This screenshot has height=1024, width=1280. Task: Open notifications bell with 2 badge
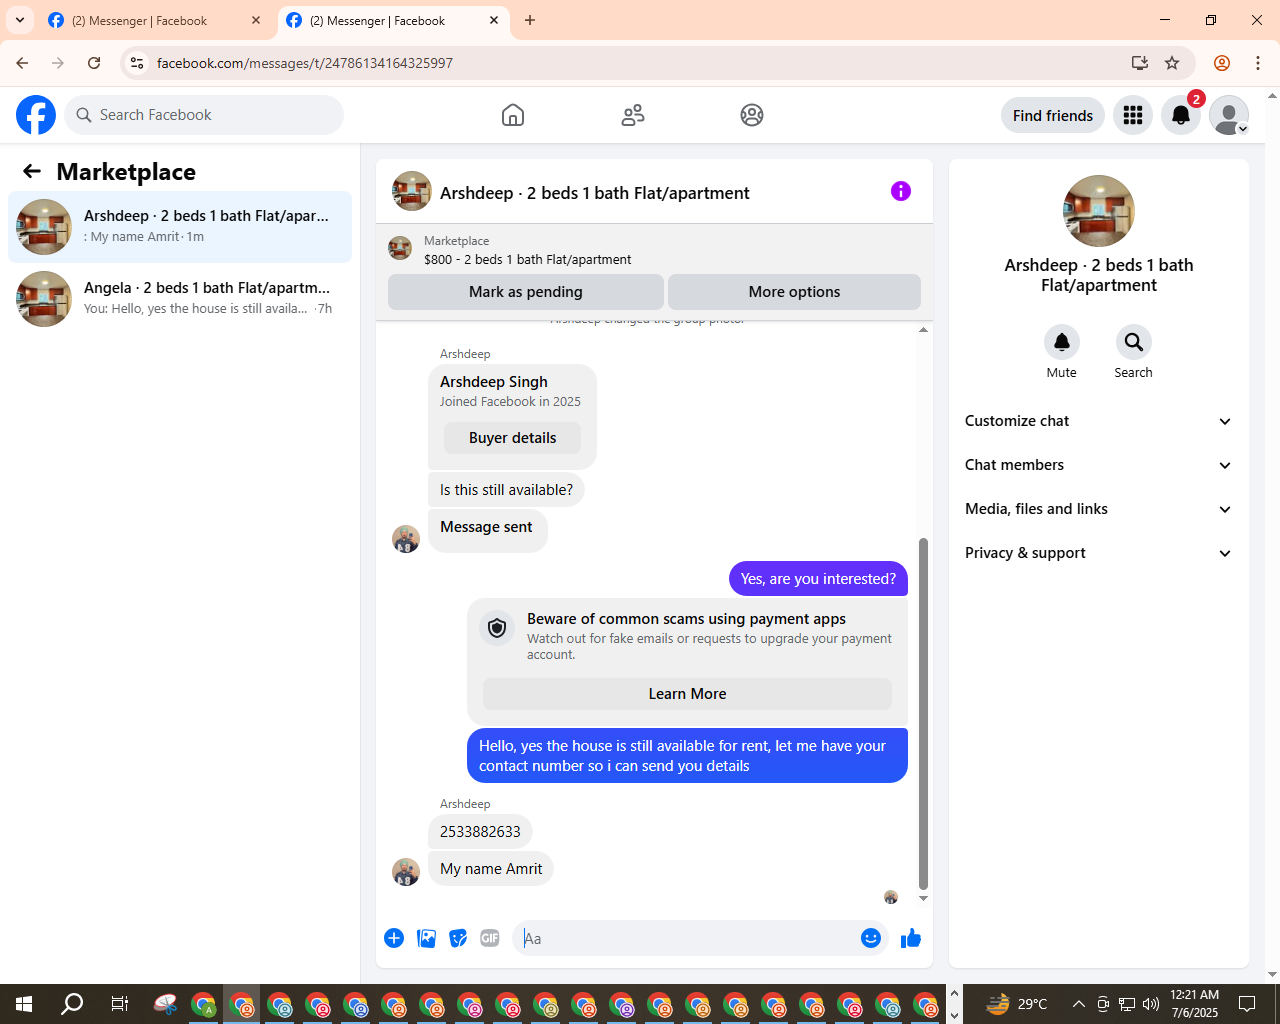click(x=1181, y=115)
